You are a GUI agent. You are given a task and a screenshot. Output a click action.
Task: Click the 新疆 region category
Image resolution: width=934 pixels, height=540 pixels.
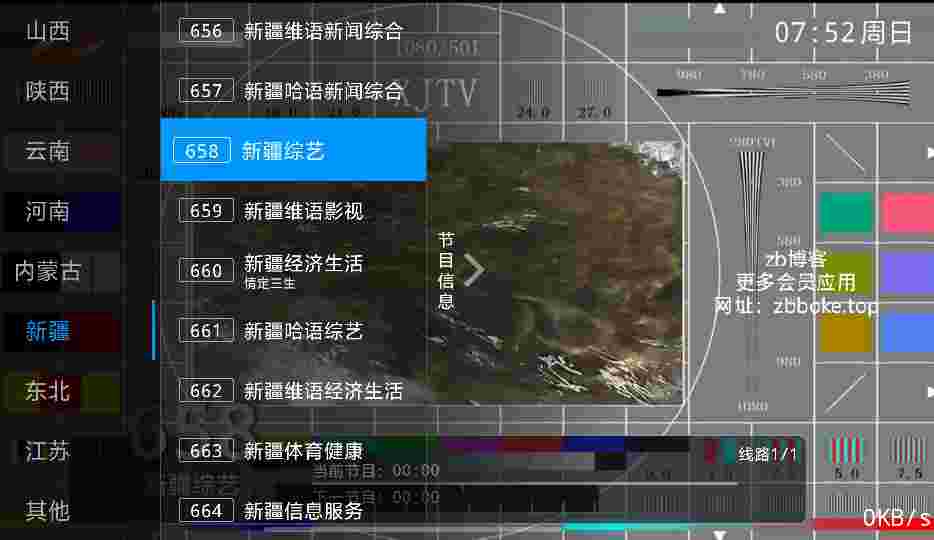coord(48,331)
